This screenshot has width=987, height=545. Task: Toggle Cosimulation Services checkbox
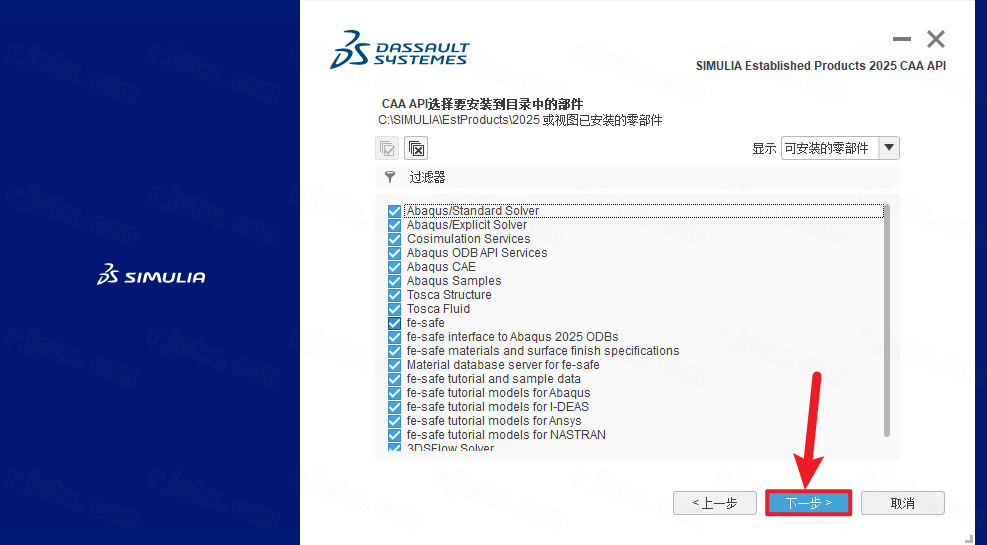point(395,239)
